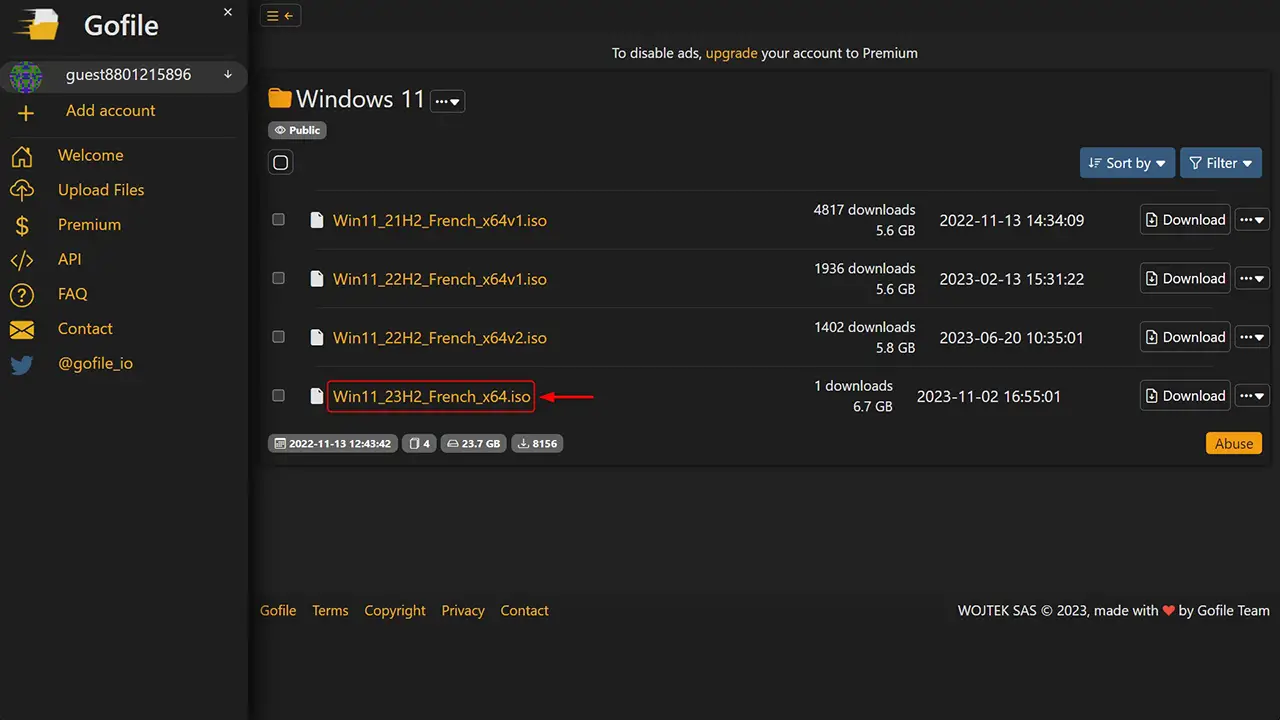This screenshot has width=1280, height=720.
Task: Open the Terms footer link
Action: pyautogui.click(x=330, y=610)
